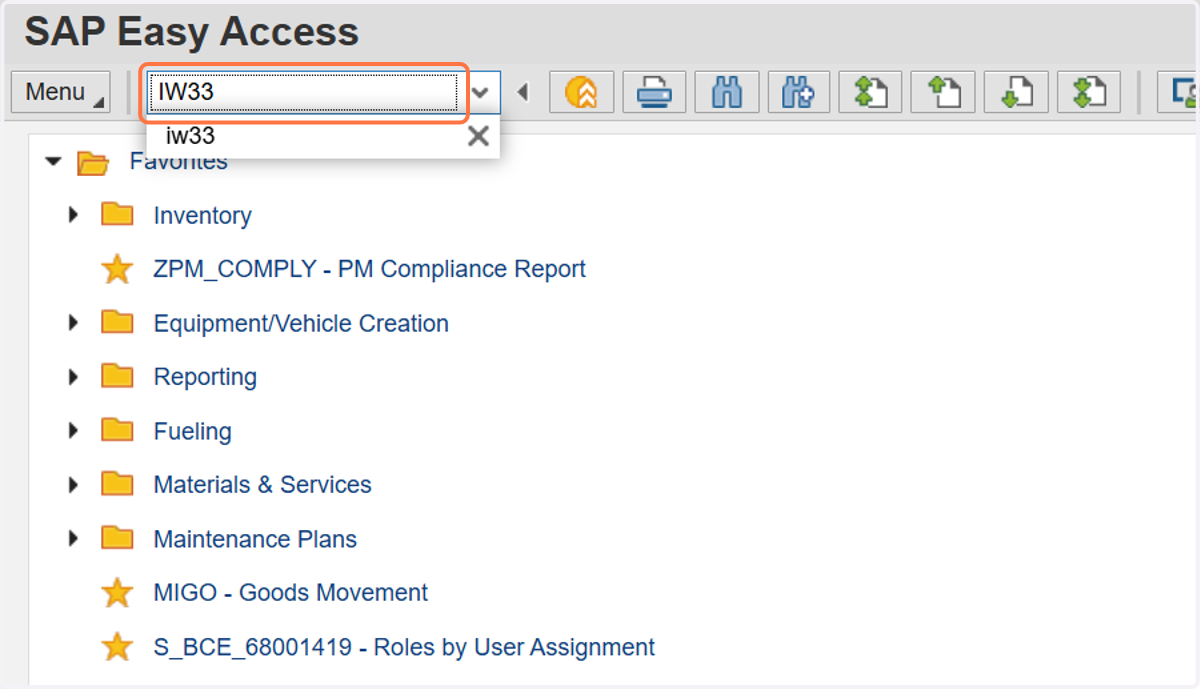Click the Maintenance Plans folder icon
The height and width of the screenshot is (689, 1200).
[117, 538]
